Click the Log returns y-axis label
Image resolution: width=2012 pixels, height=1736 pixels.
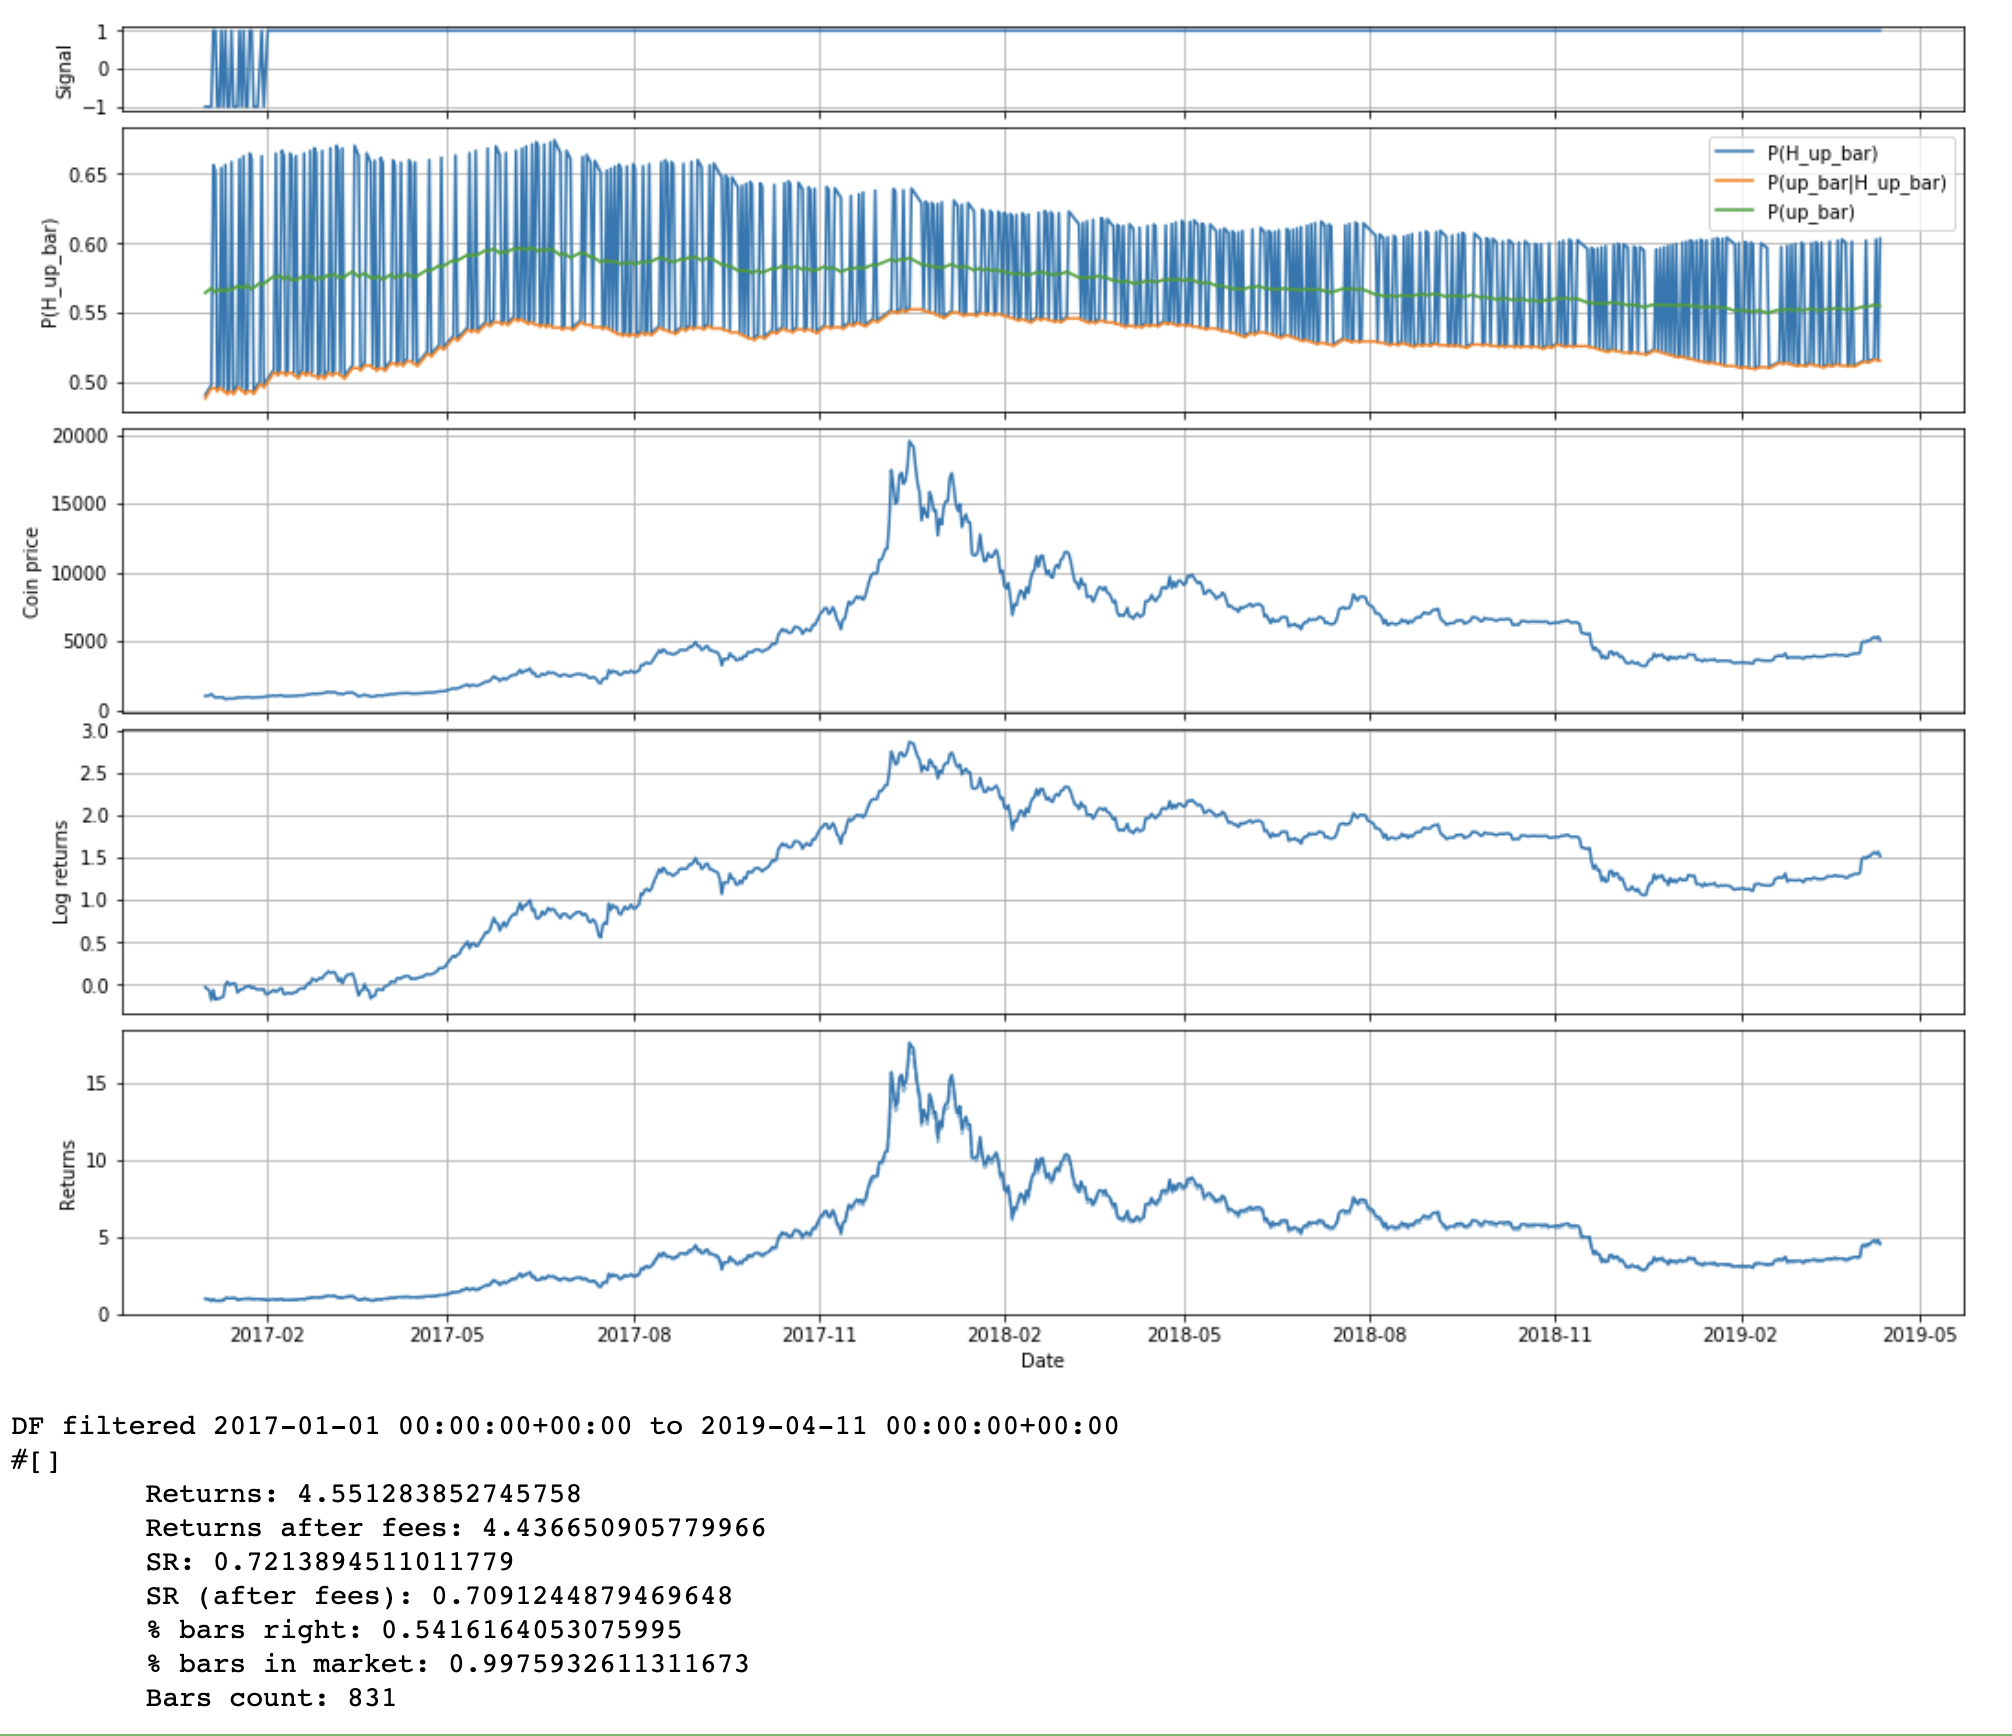click(61, 871)
